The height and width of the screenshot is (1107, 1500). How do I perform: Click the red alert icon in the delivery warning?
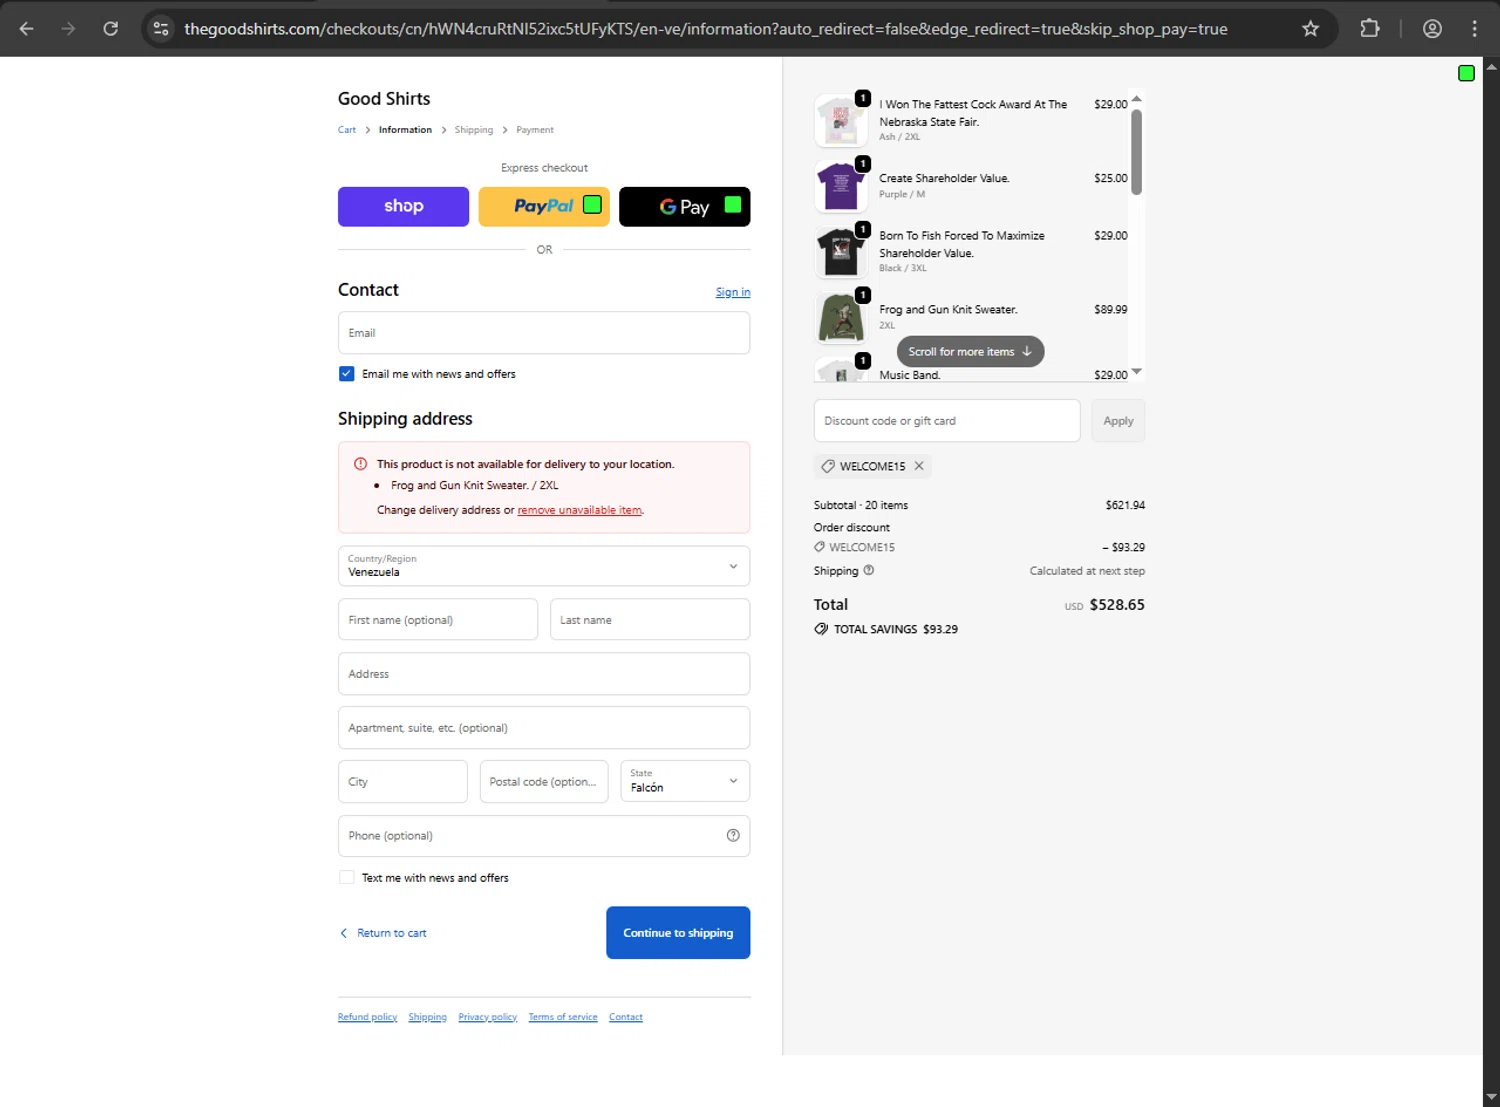[x=360, y=464]
